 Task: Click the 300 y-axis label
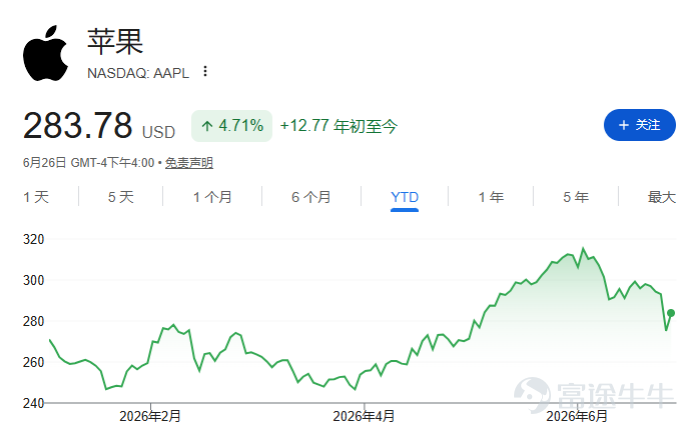[x=34, y=280]
